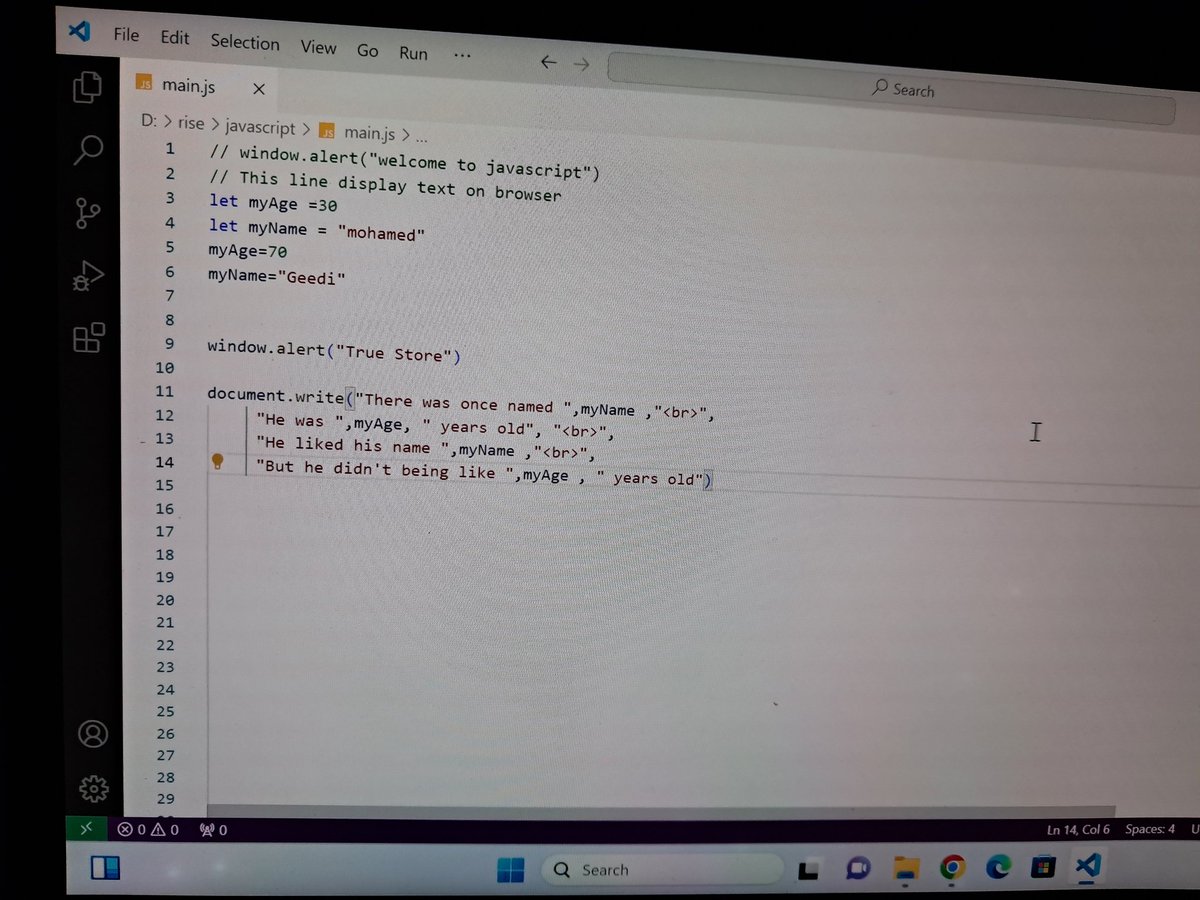This screenshot has height=900, width=1200.
Task: Open the remote window indicator in status bar
Action: [86, 828]
